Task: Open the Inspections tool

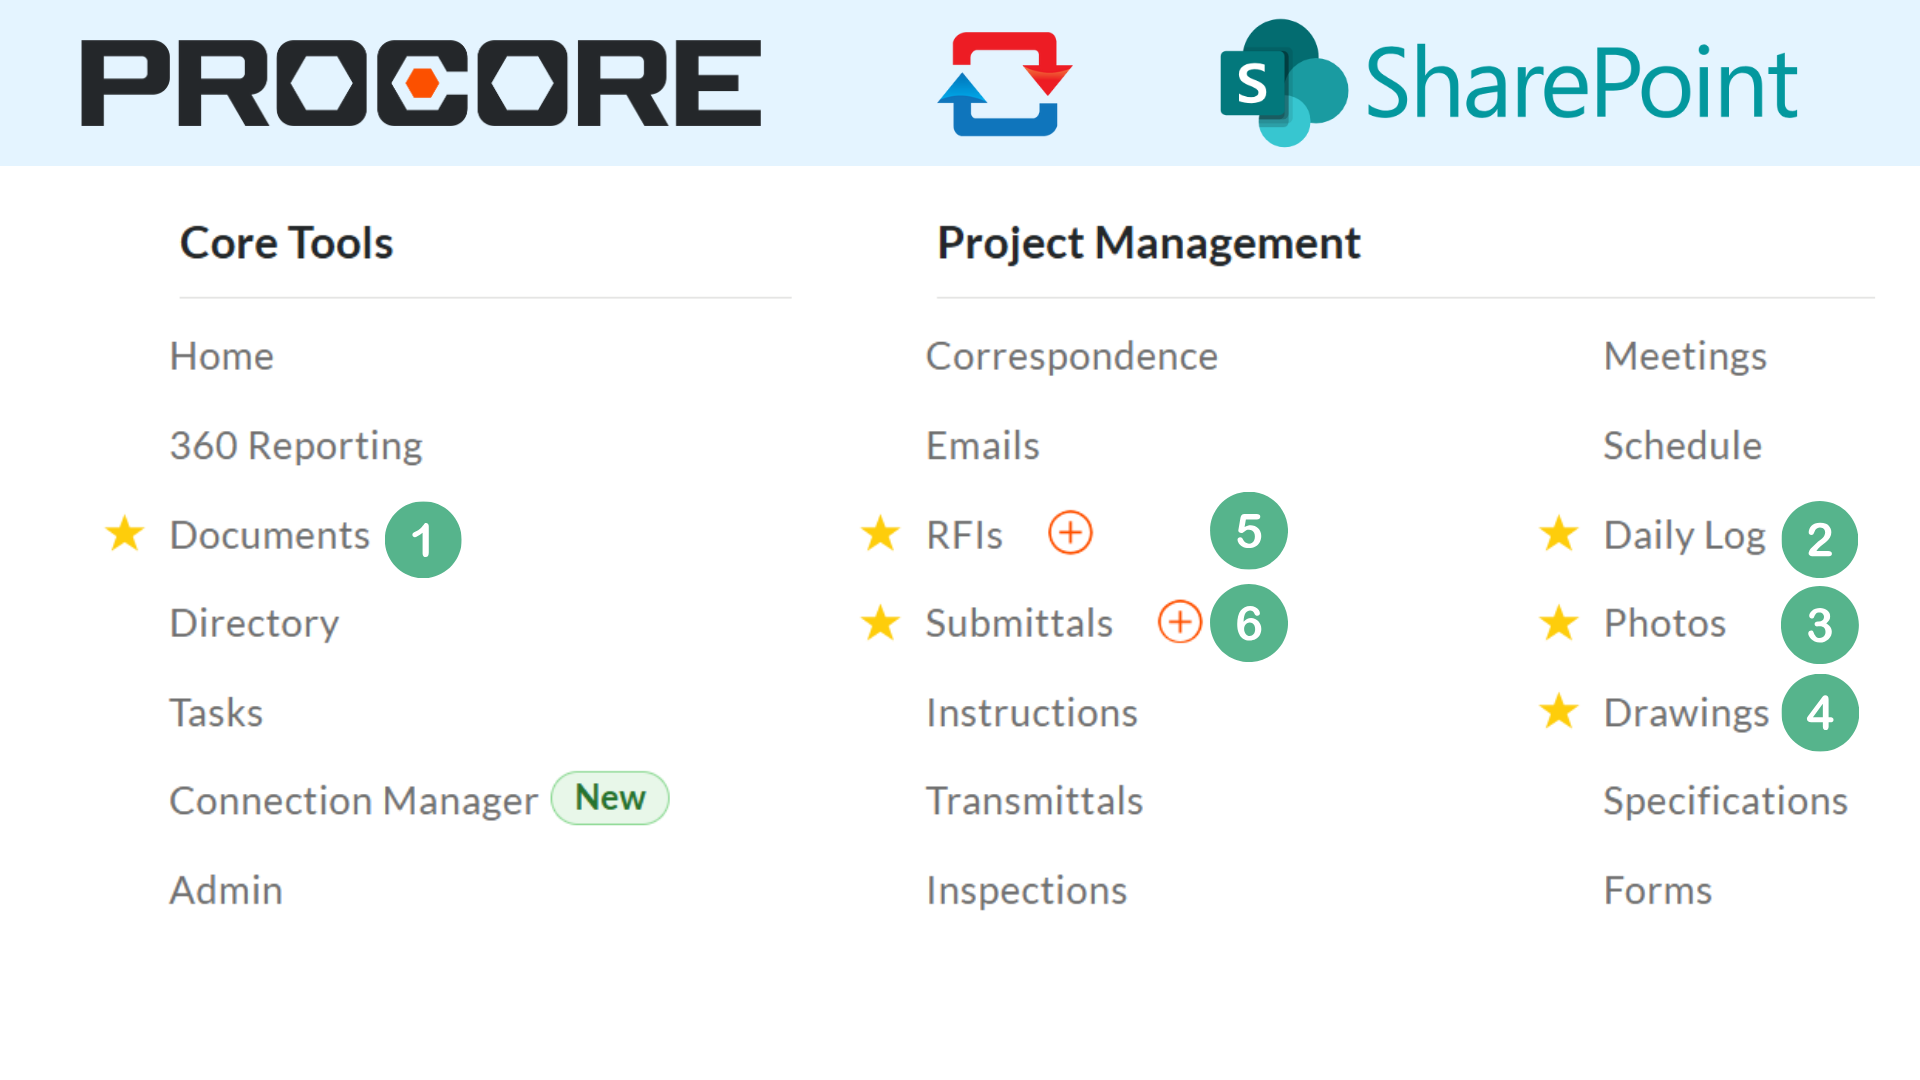Action: [x=1027, y=890]
